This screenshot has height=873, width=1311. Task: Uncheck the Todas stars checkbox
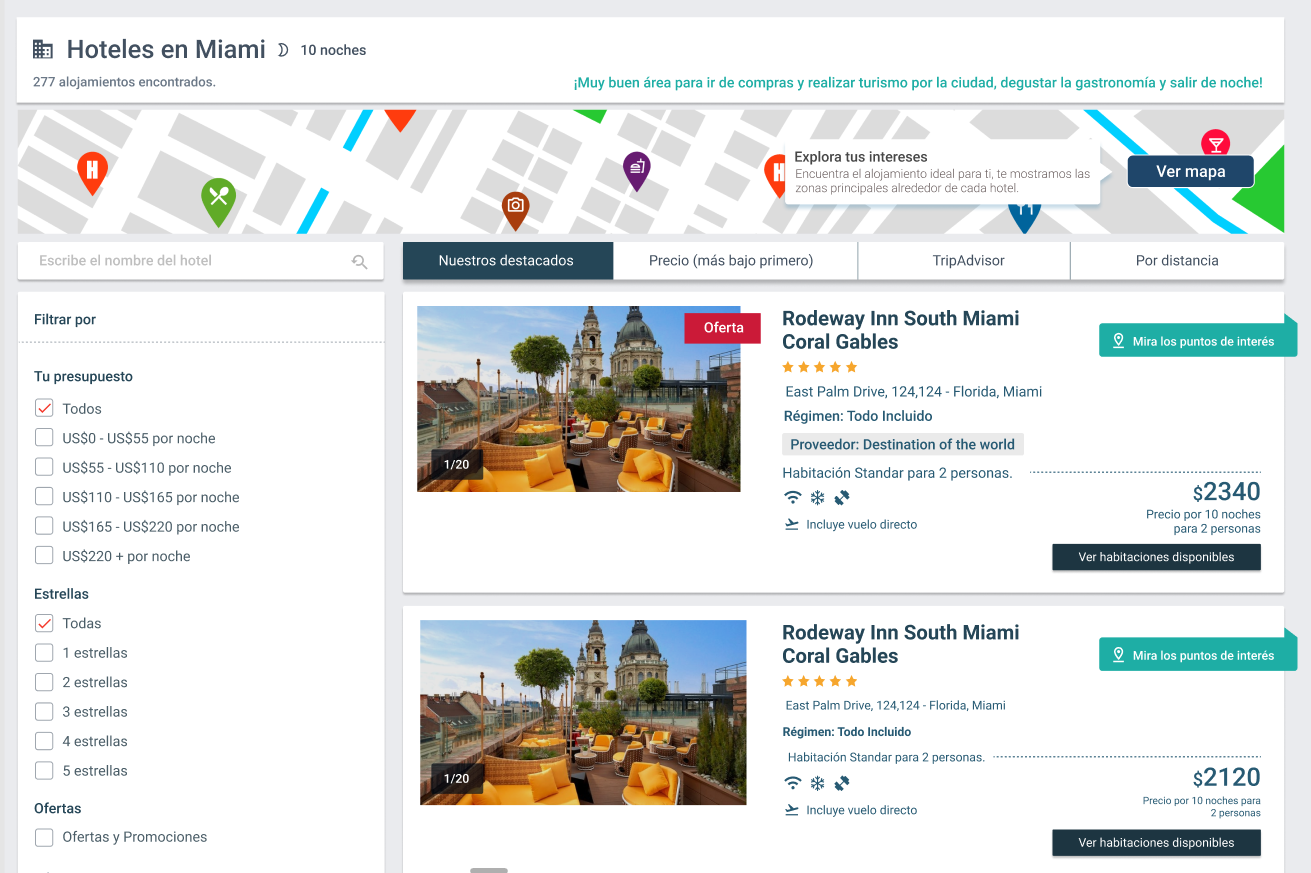pos(44,623)
